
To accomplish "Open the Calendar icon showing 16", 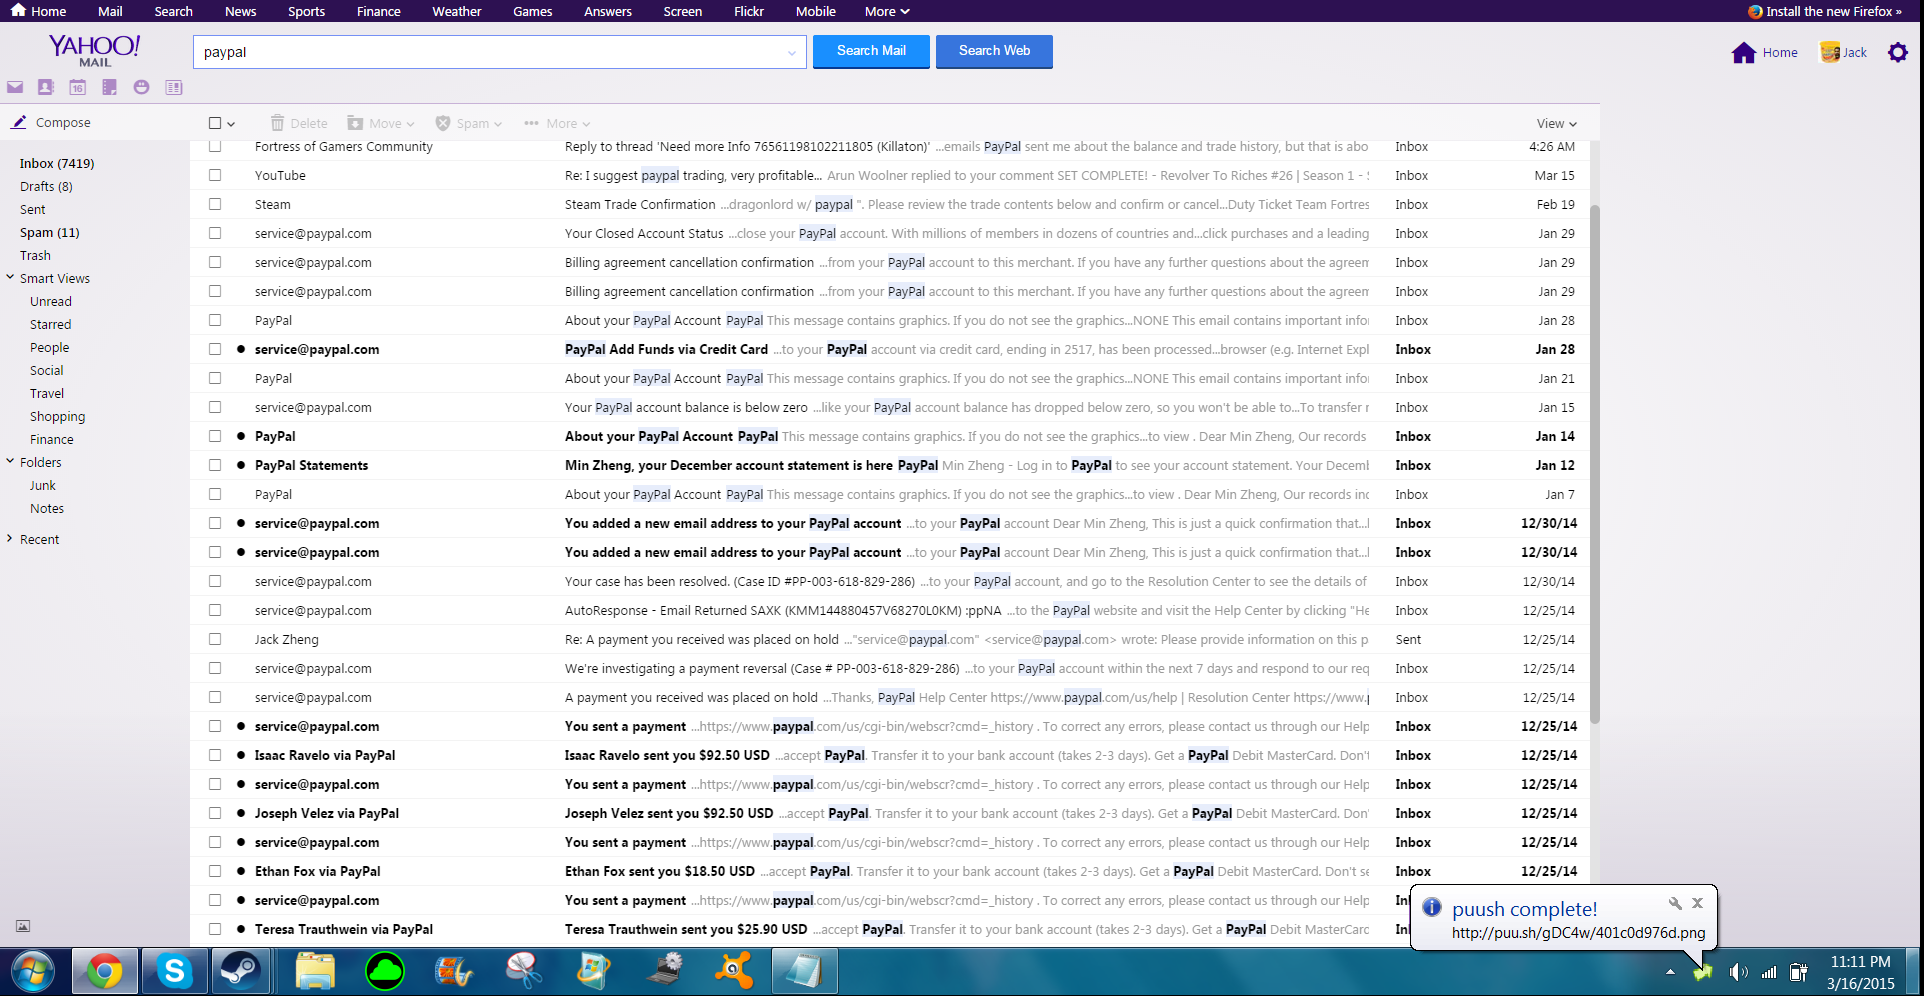I will [78, 88].
